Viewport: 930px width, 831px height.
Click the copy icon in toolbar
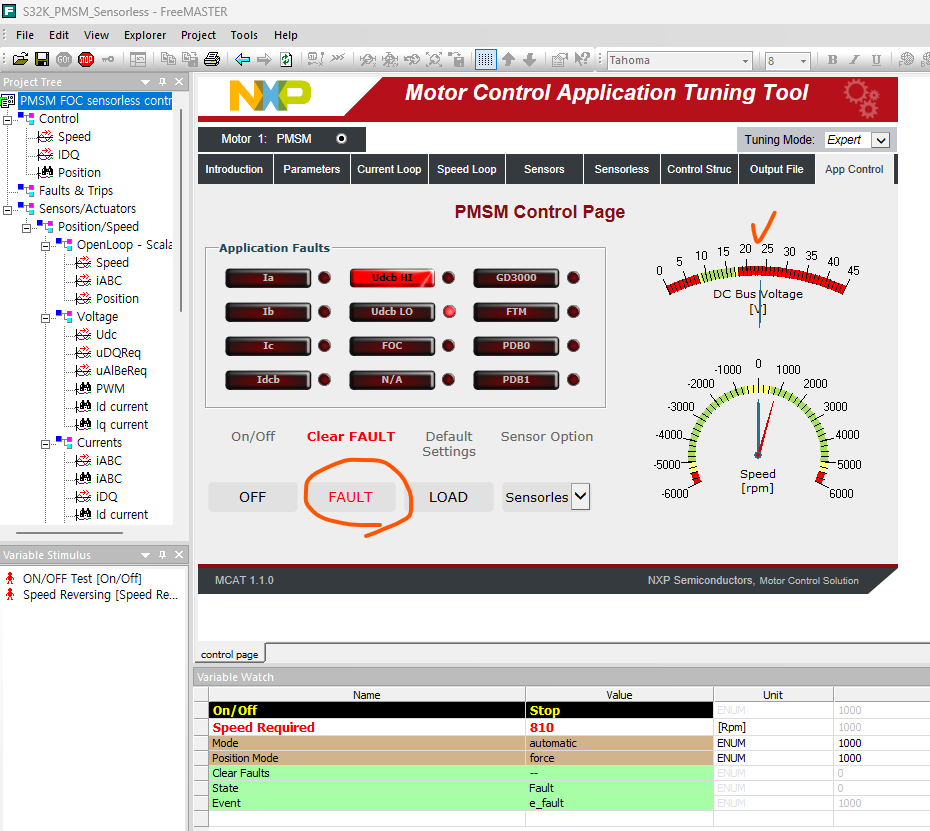click(x=168, y=59)
